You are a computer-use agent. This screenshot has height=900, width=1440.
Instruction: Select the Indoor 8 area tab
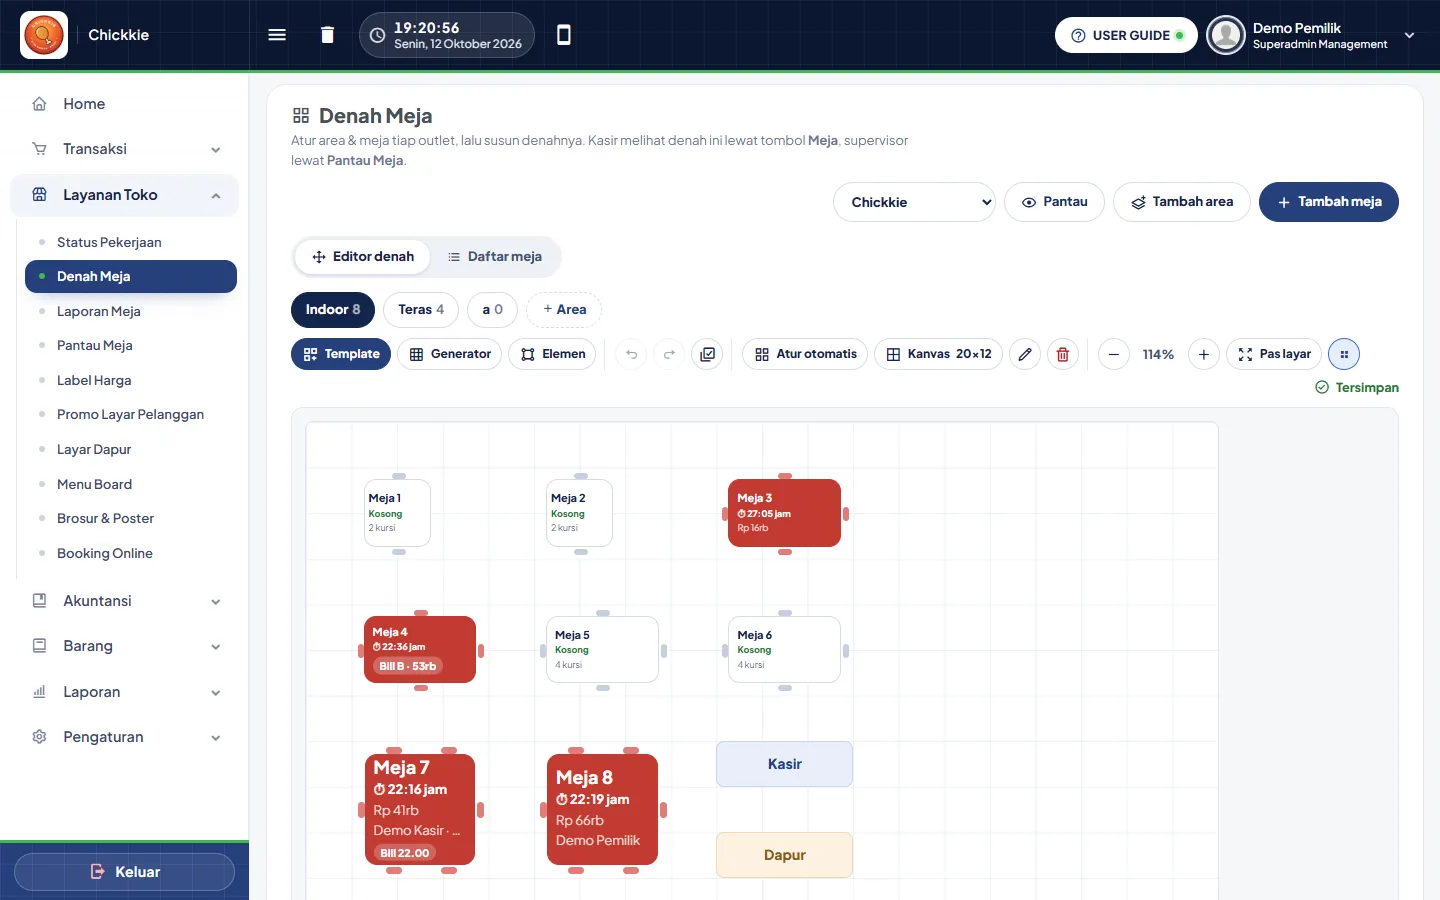tap(333, 310)
